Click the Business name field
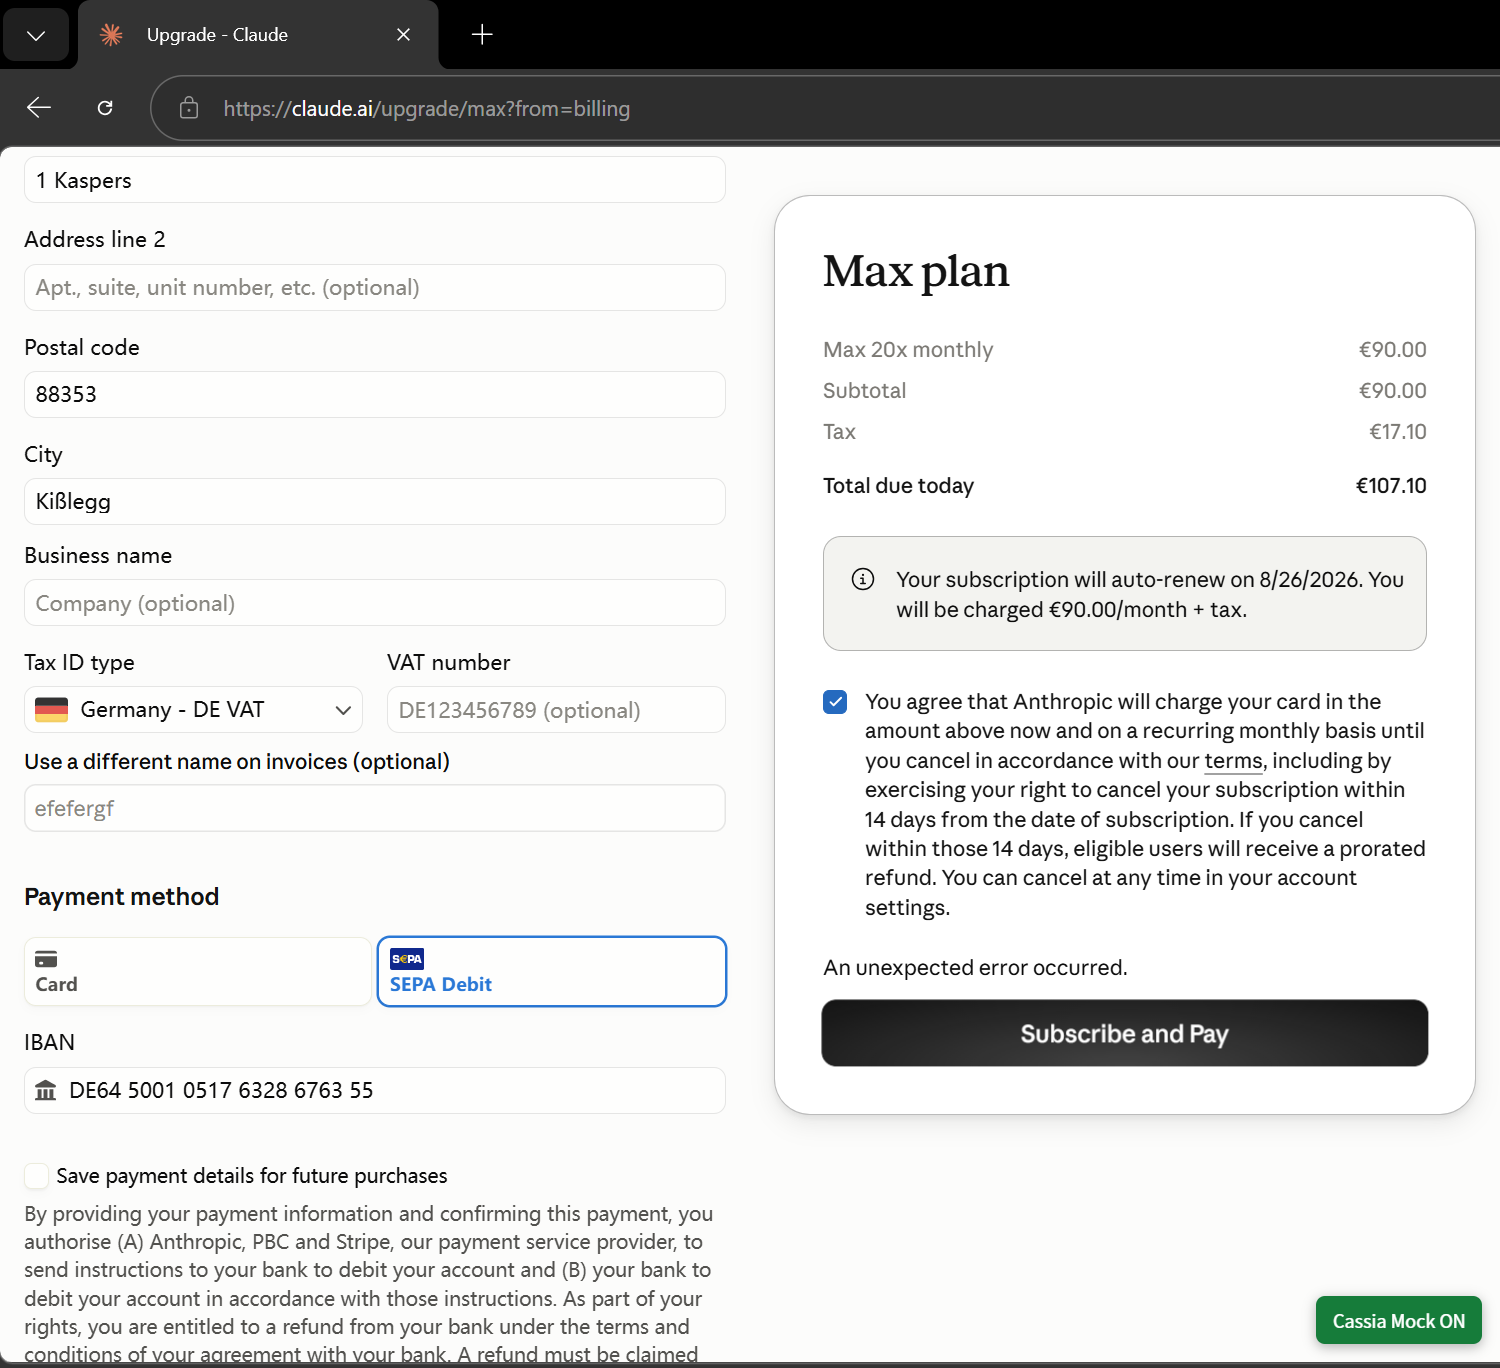The image size is (1500, 1368). coord(375,603)
